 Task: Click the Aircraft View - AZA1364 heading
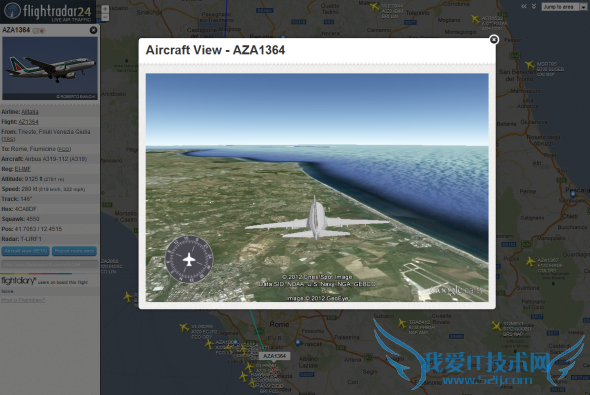215,50
